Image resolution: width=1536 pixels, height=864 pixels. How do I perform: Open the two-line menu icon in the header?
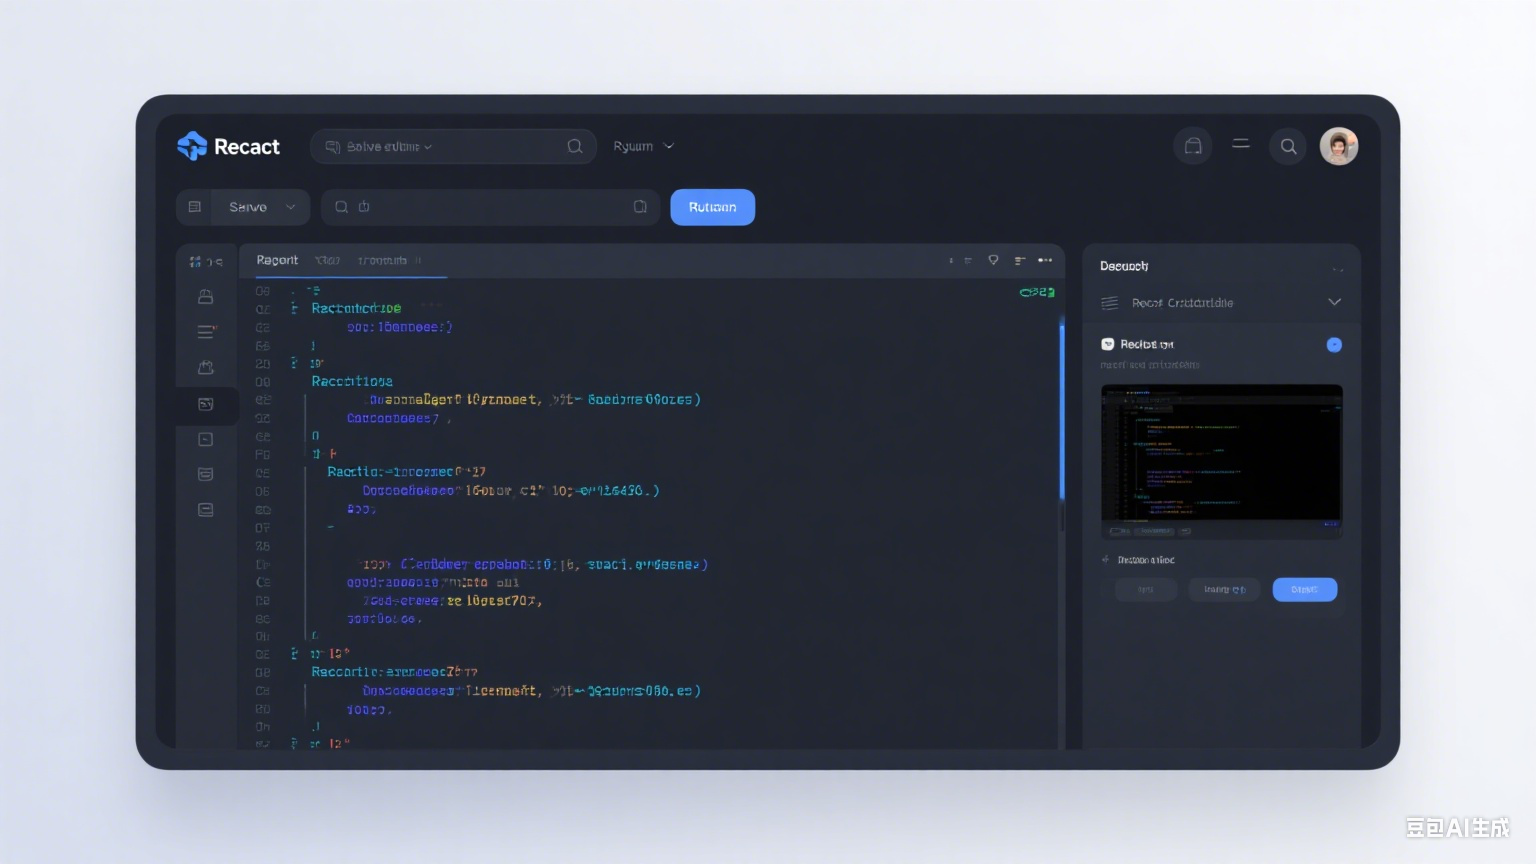tap(1241, 144)
